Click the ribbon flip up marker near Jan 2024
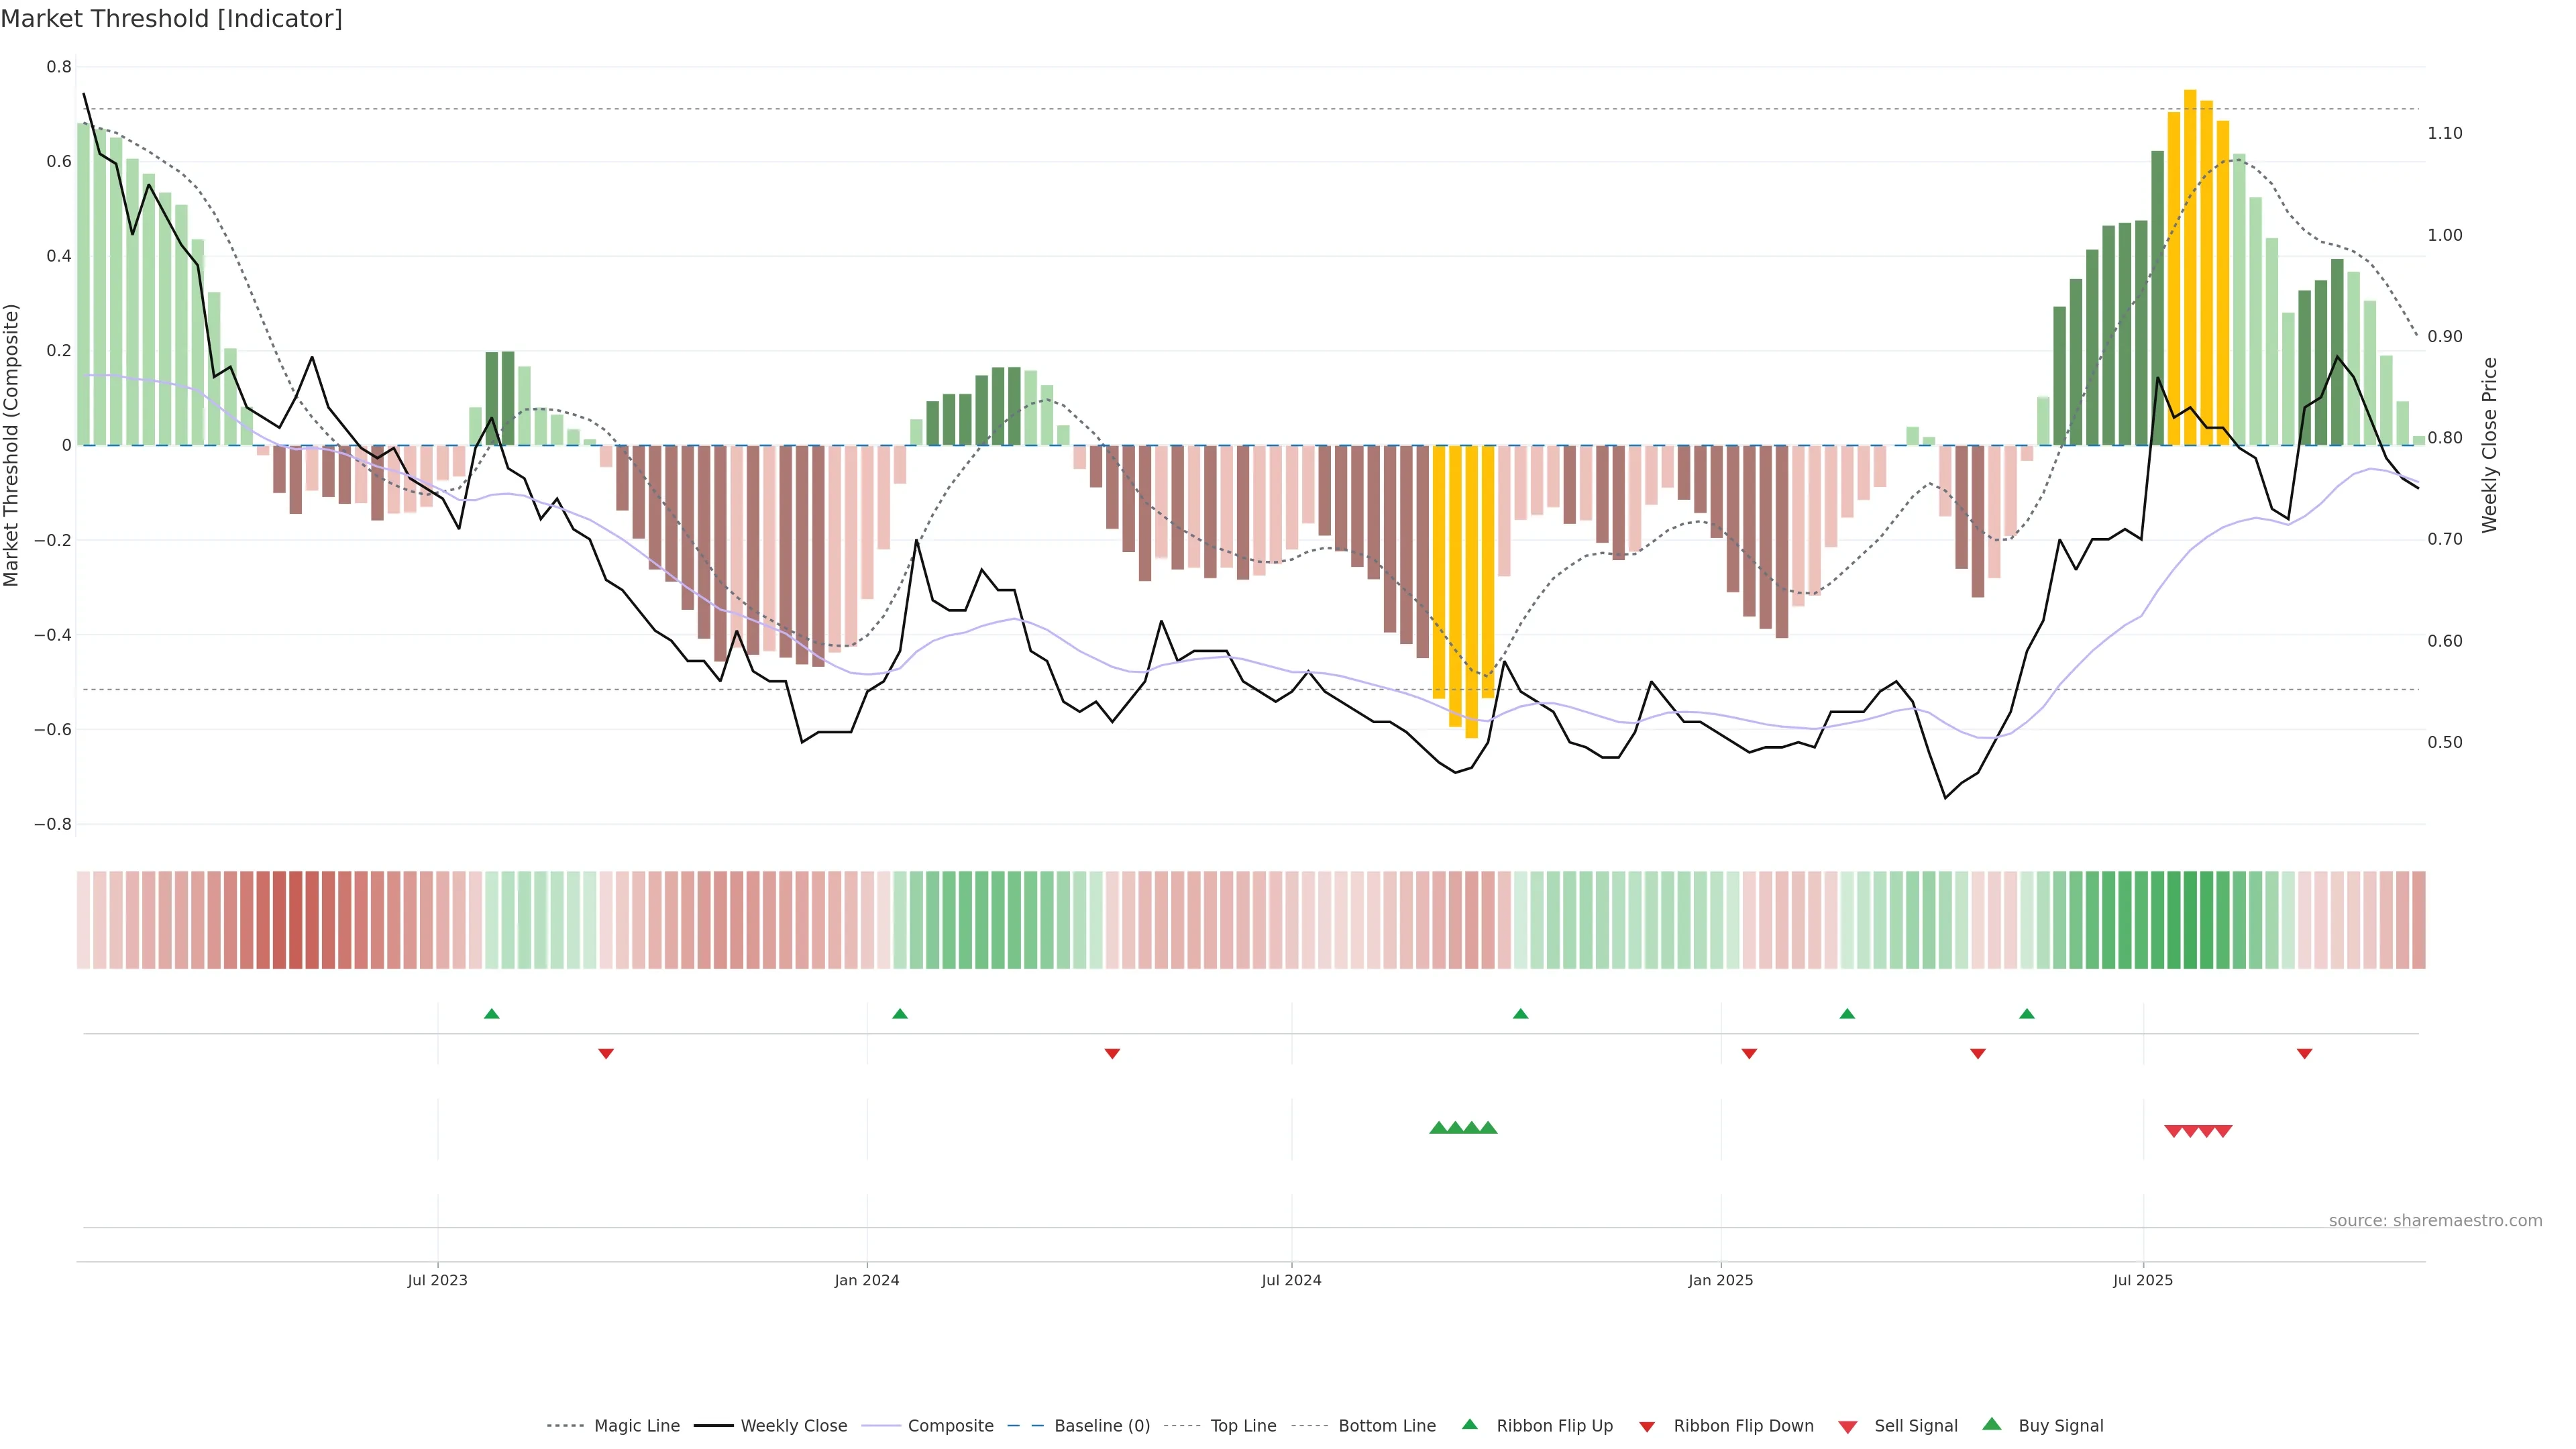The height and width of the screenshot is (1449, 2576). [x=900, y=1014]
